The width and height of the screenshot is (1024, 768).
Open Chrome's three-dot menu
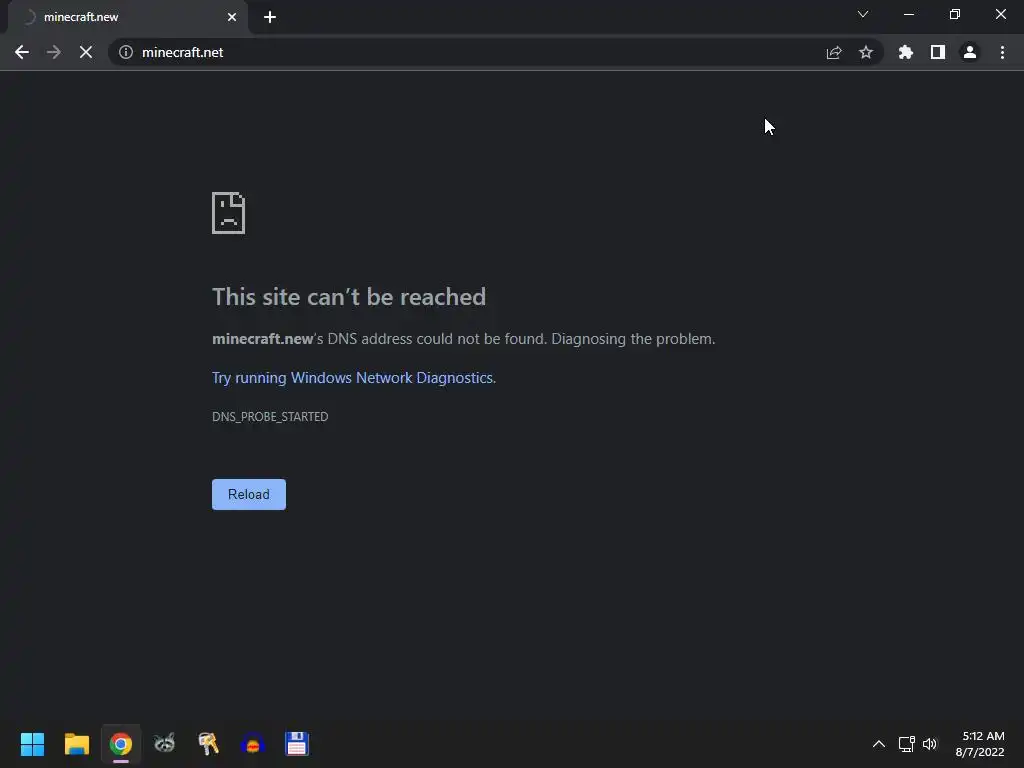tap(1002, 52)
